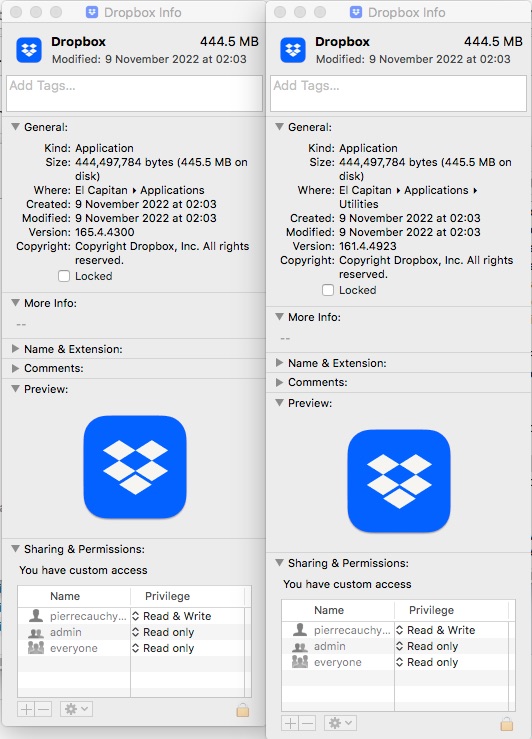Change pierrecauchy Read & Write privilege, left window
Screen dimensions: 532x739
coord(172,616)
